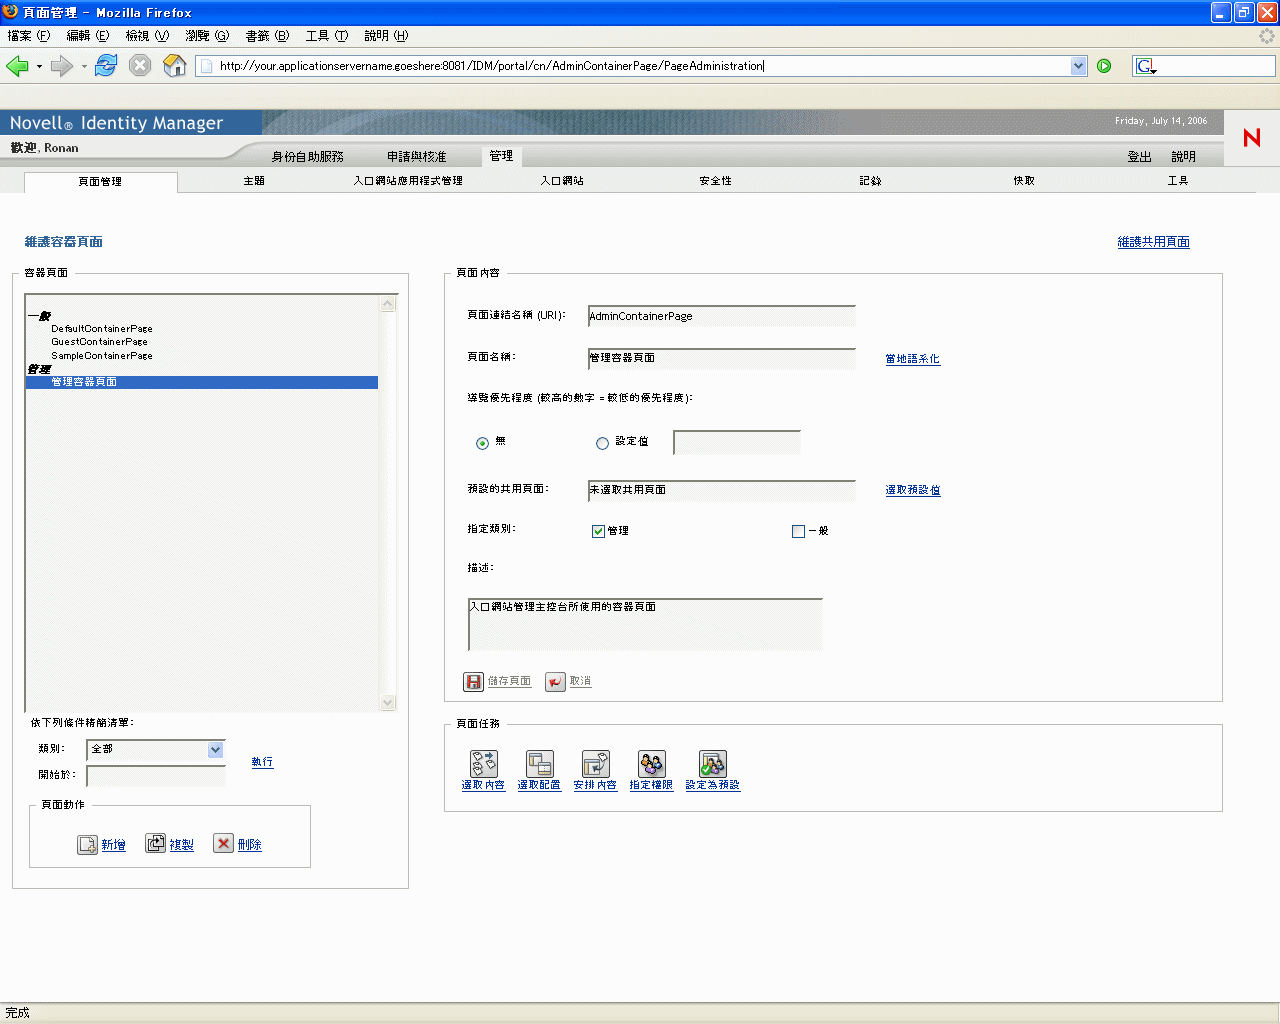The width and height of the screenshot is (1280, 1024).
Task: Open the 工具 sub-tab
Action: pyautogui.click(x=1178, y=181)
